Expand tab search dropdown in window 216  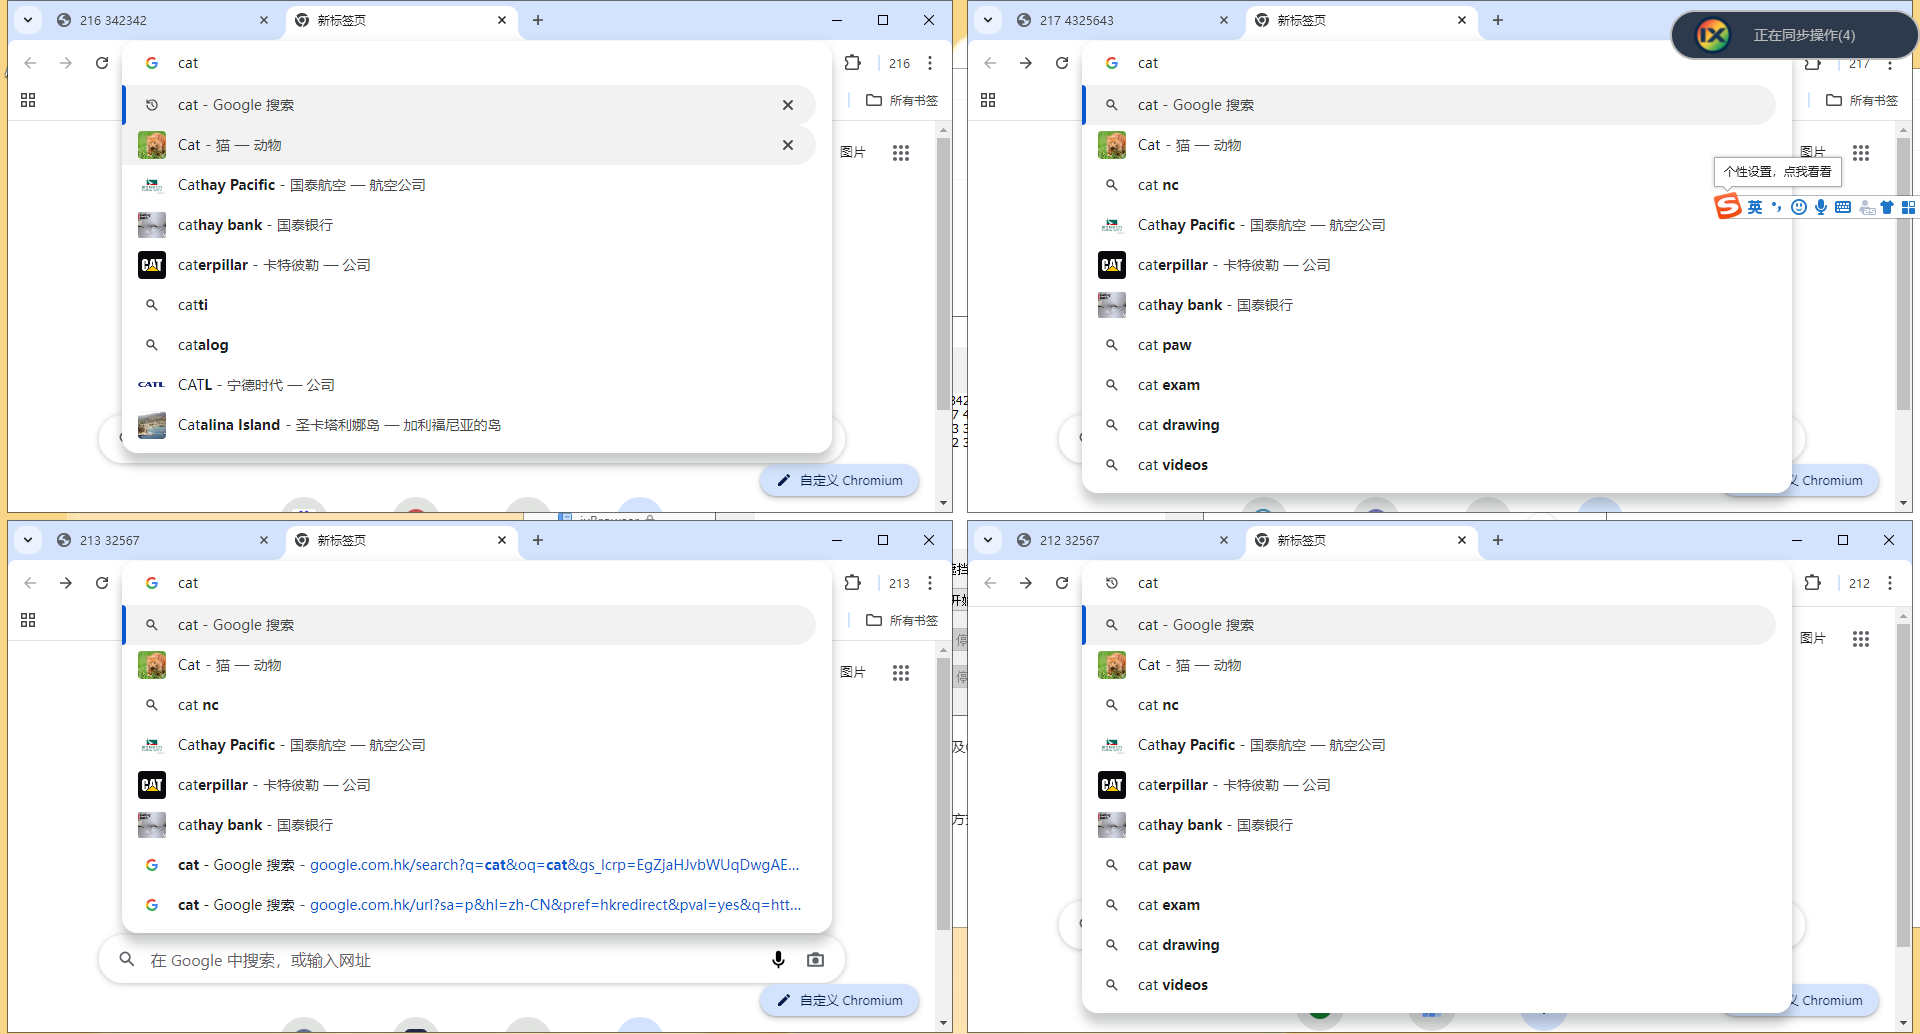click(x=28, y=20)
